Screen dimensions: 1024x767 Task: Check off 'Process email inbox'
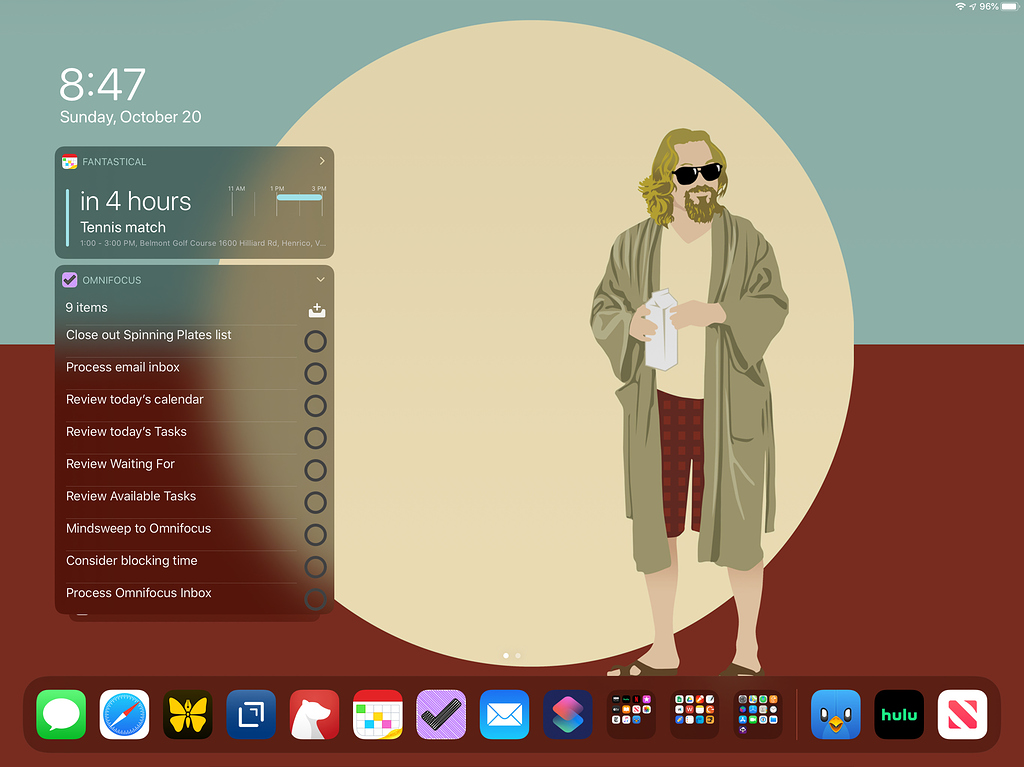coord(315,373)
